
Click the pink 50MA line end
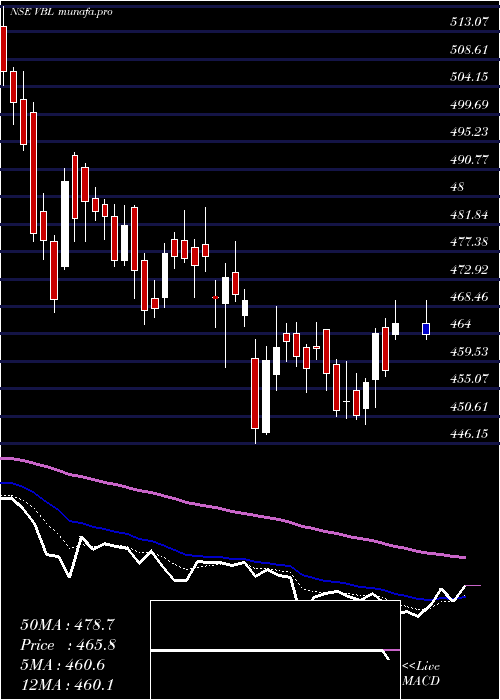pyautogui.click(x=464, y=557)
